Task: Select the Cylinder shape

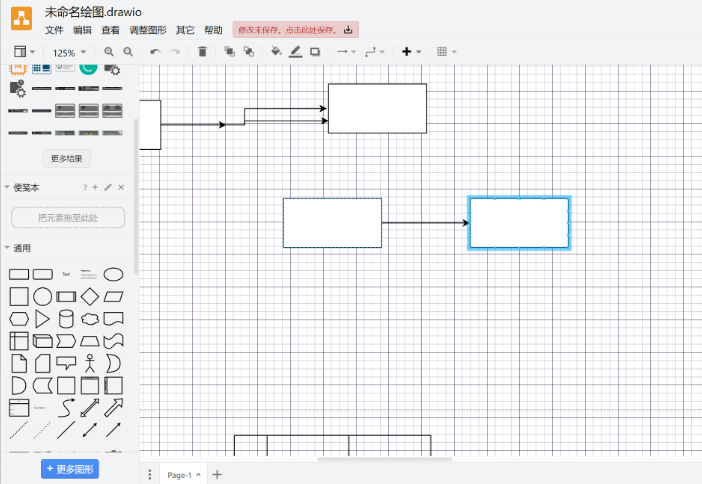Action: 66,319
